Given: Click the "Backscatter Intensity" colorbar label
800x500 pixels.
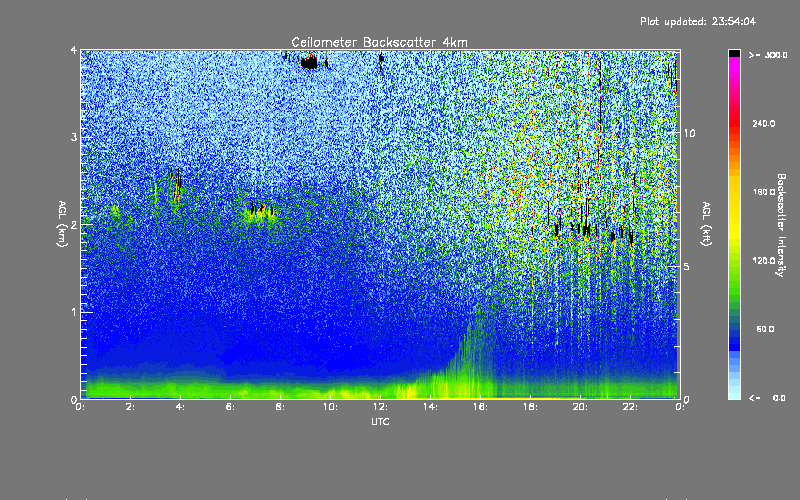Looking at the screenshot, I should click(780, 225).
